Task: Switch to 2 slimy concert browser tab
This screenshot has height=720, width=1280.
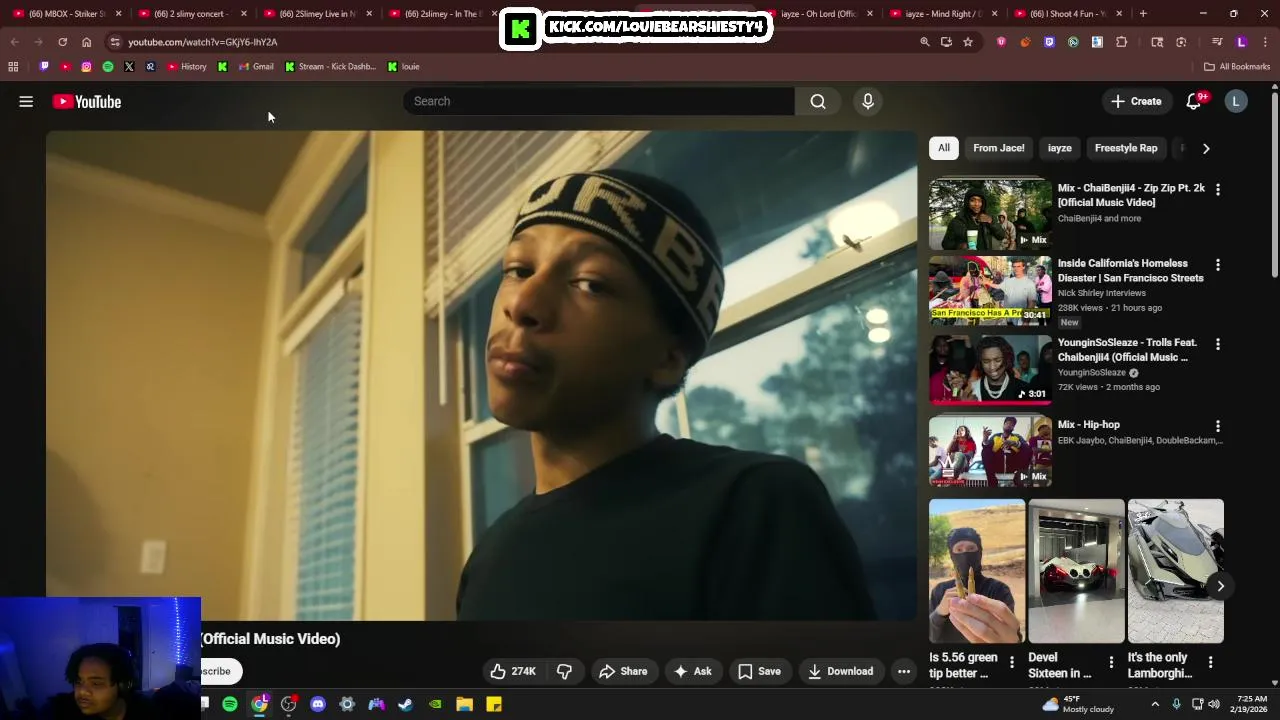Action: click(x=190, y=14)
